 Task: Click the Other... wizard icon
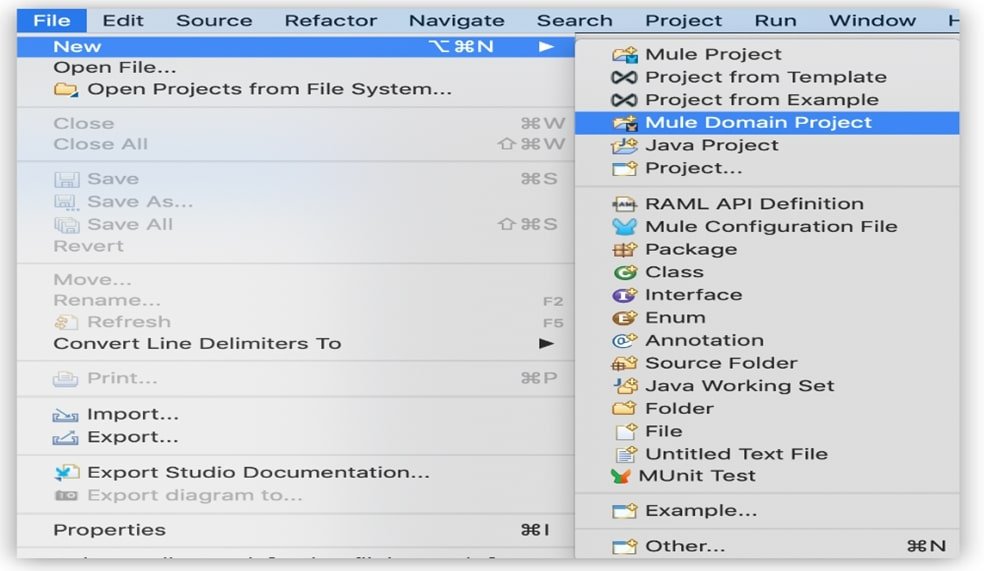(624, 547)
